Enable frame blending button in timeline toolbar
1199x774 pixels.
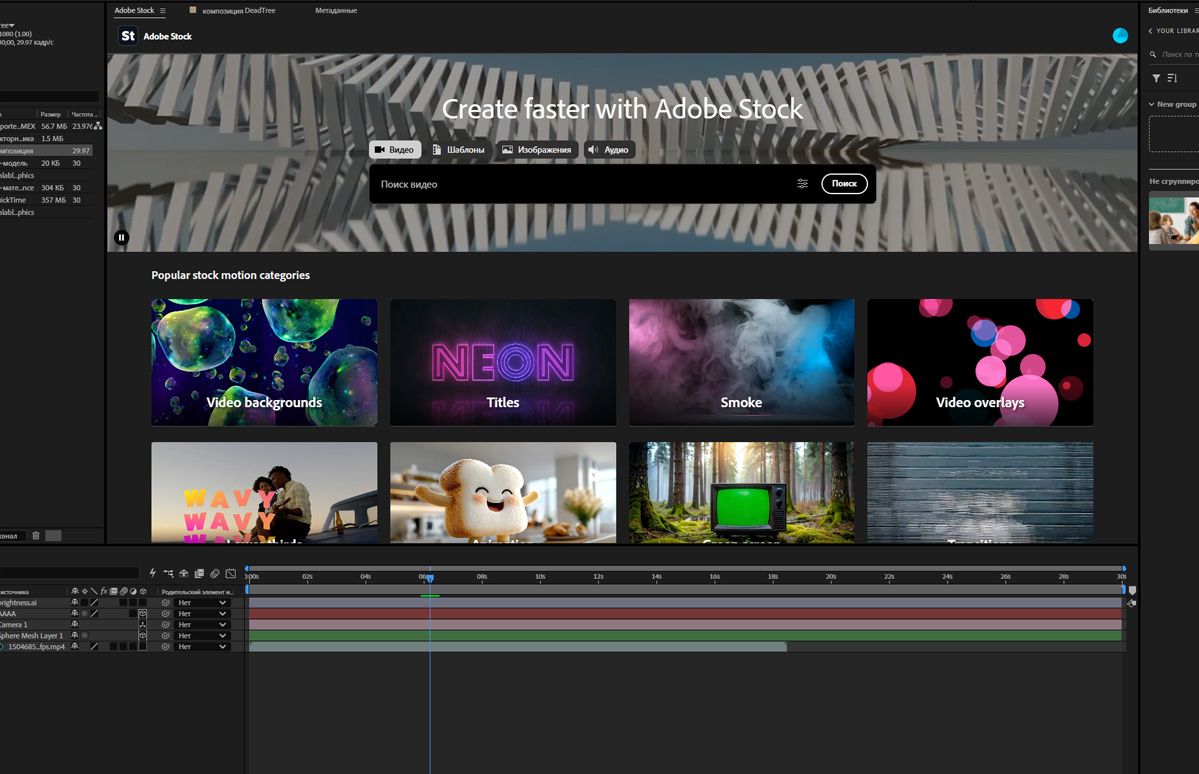(199, 573)
